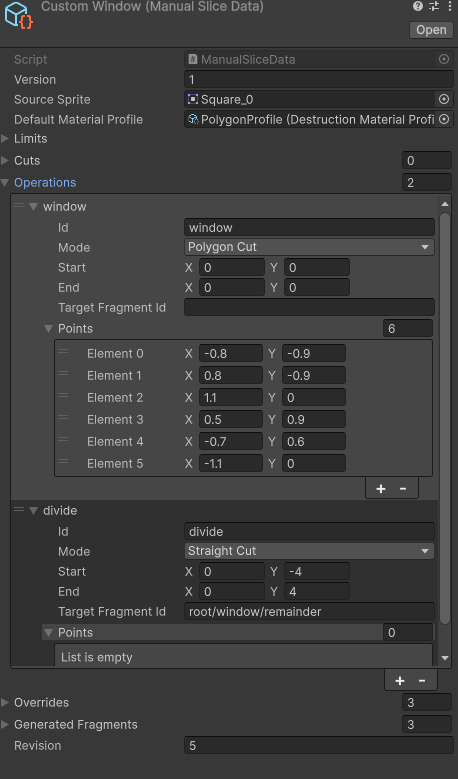Click the object picker for Source Sprite

444,99
